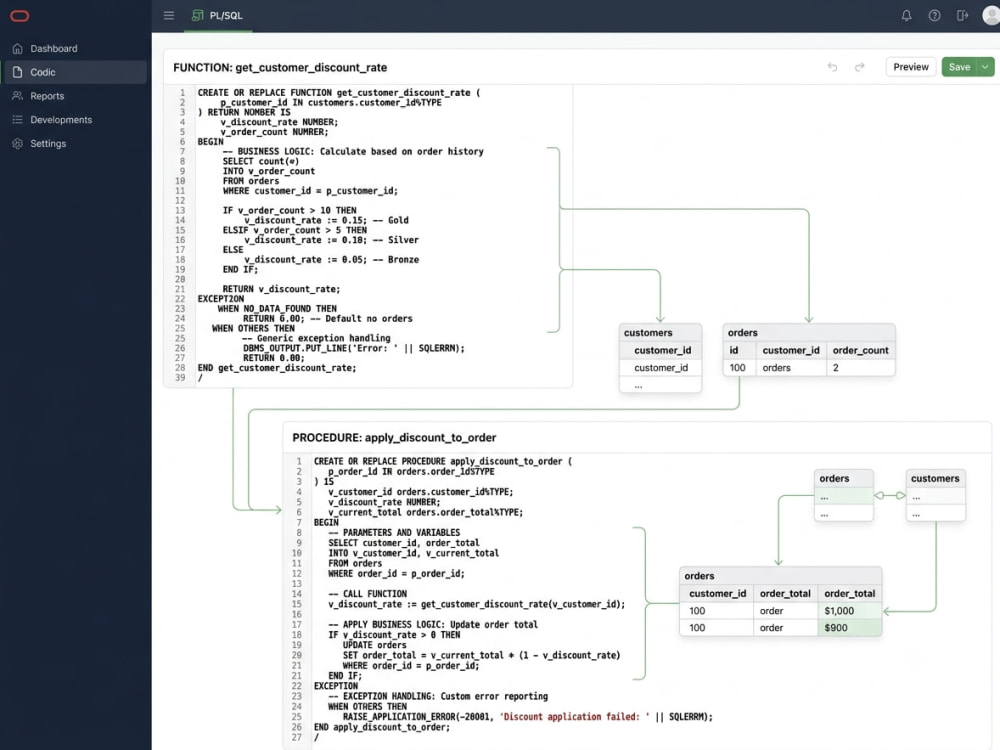Click the 'UPDATE orders' code line
Screen dimensions: 1000x750
point(374,645)
